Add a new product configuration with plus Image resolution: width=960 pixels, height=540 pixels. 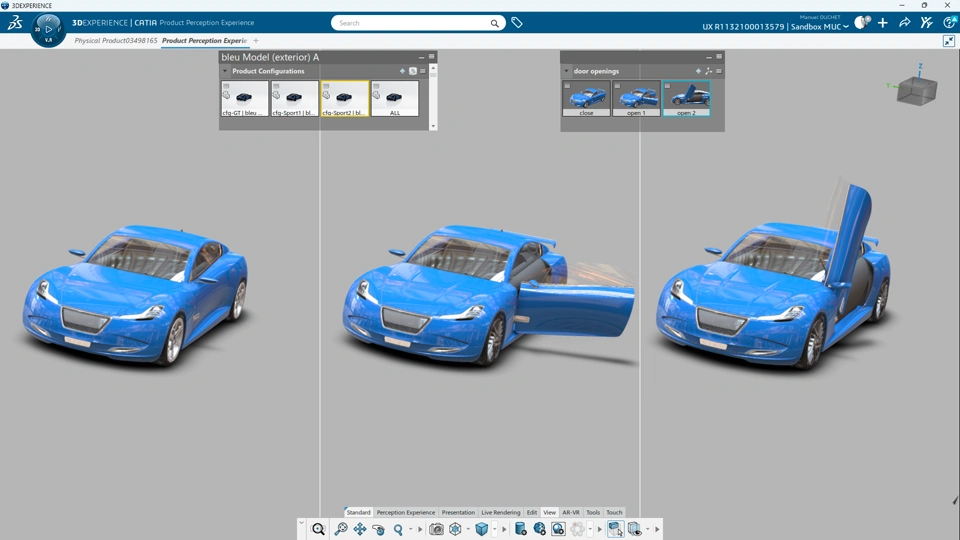[x=402, y=71]
